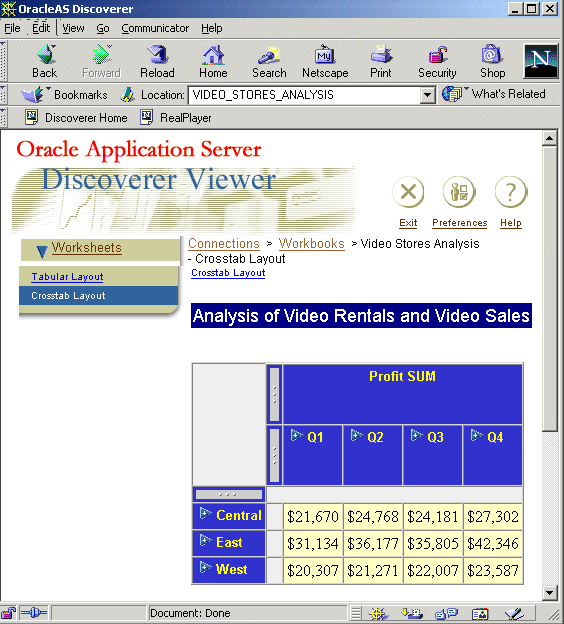Follow the Workbooks breadcrumb link
This screenshot has height=624, width=564.
(311, 244)
